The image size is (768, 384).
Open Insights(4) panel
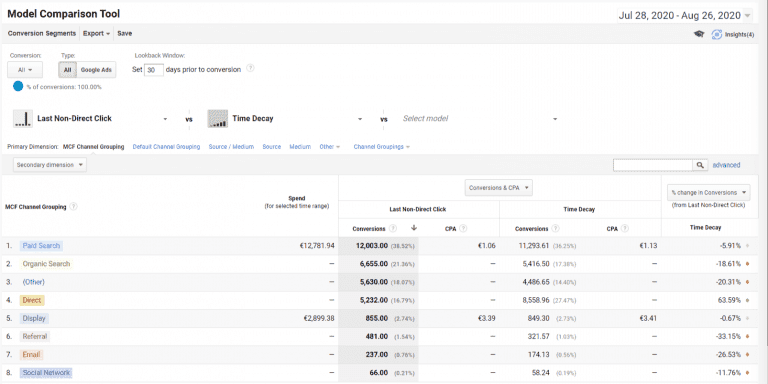click(x=733, y=34)
